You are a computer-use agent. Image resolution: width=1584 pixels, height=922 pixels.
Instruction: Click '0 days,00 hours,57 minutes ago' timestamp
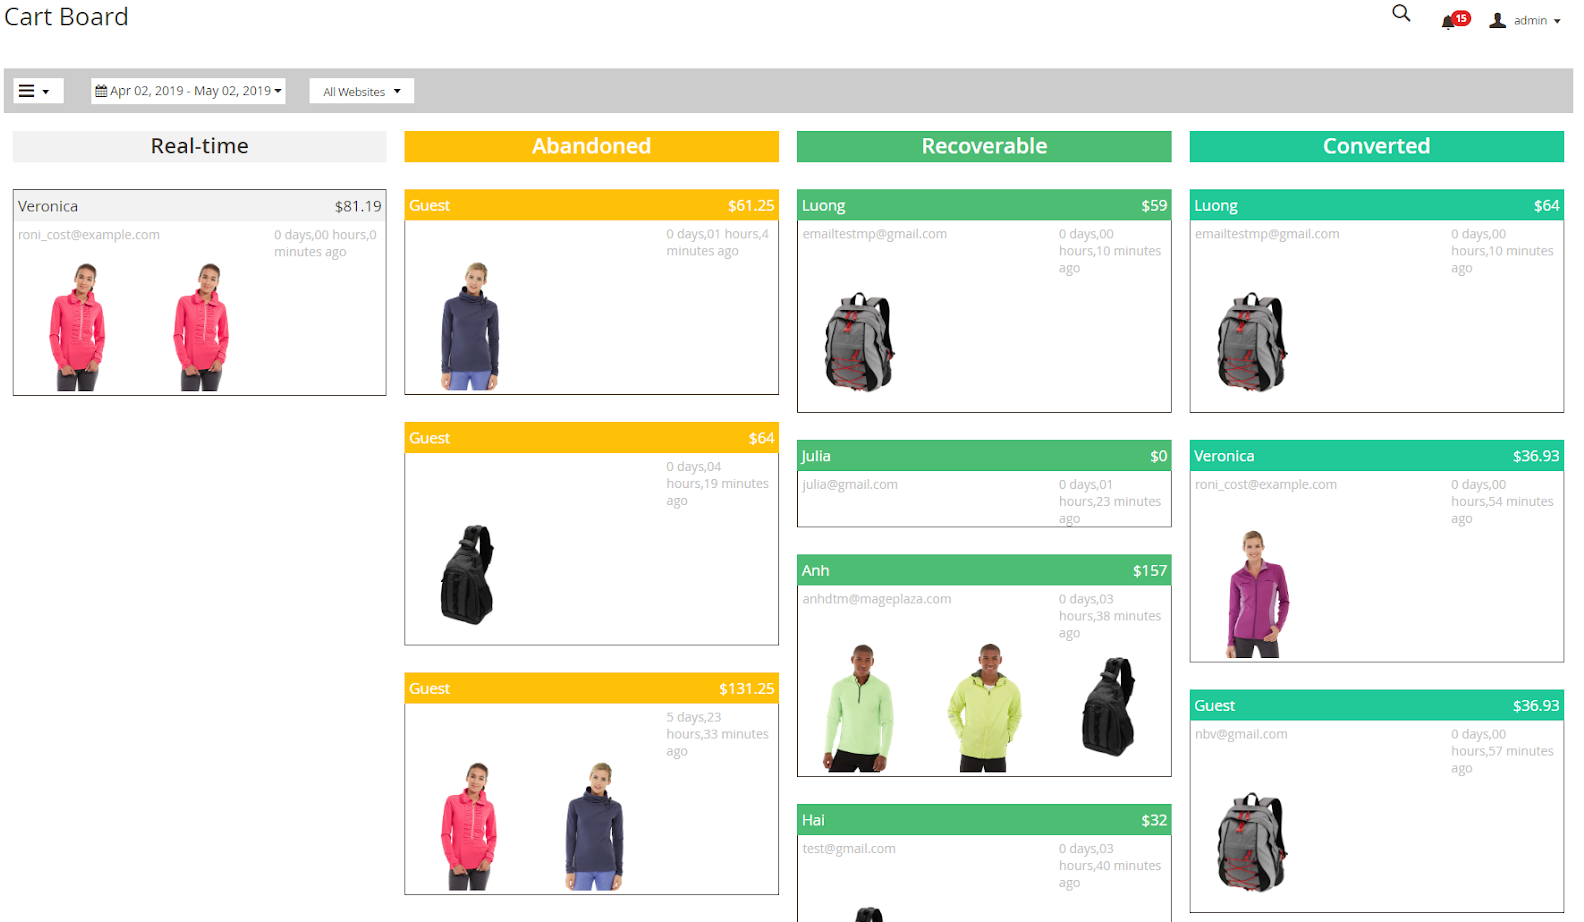(1502, 751)
